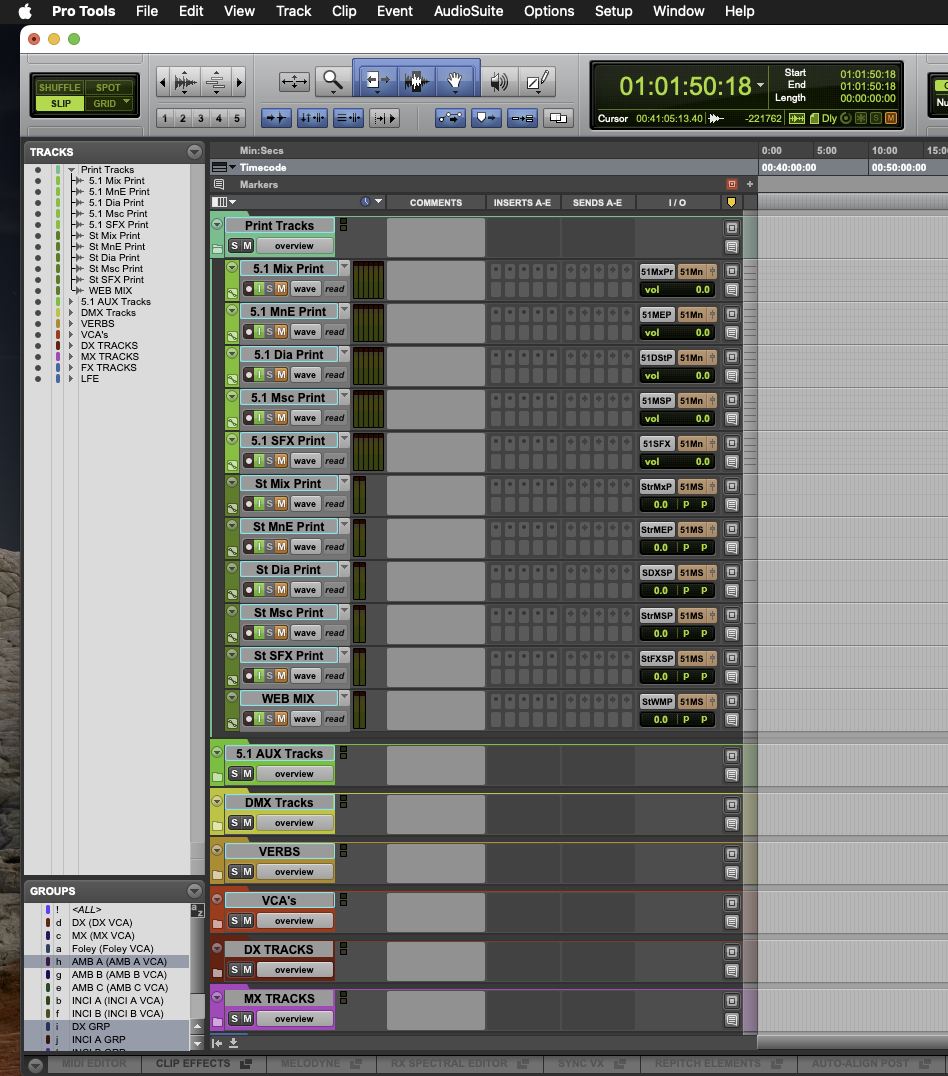Click the DMX Tracks overview button
The width and height of the screenshot is (948, 1076).
[294, 823]
